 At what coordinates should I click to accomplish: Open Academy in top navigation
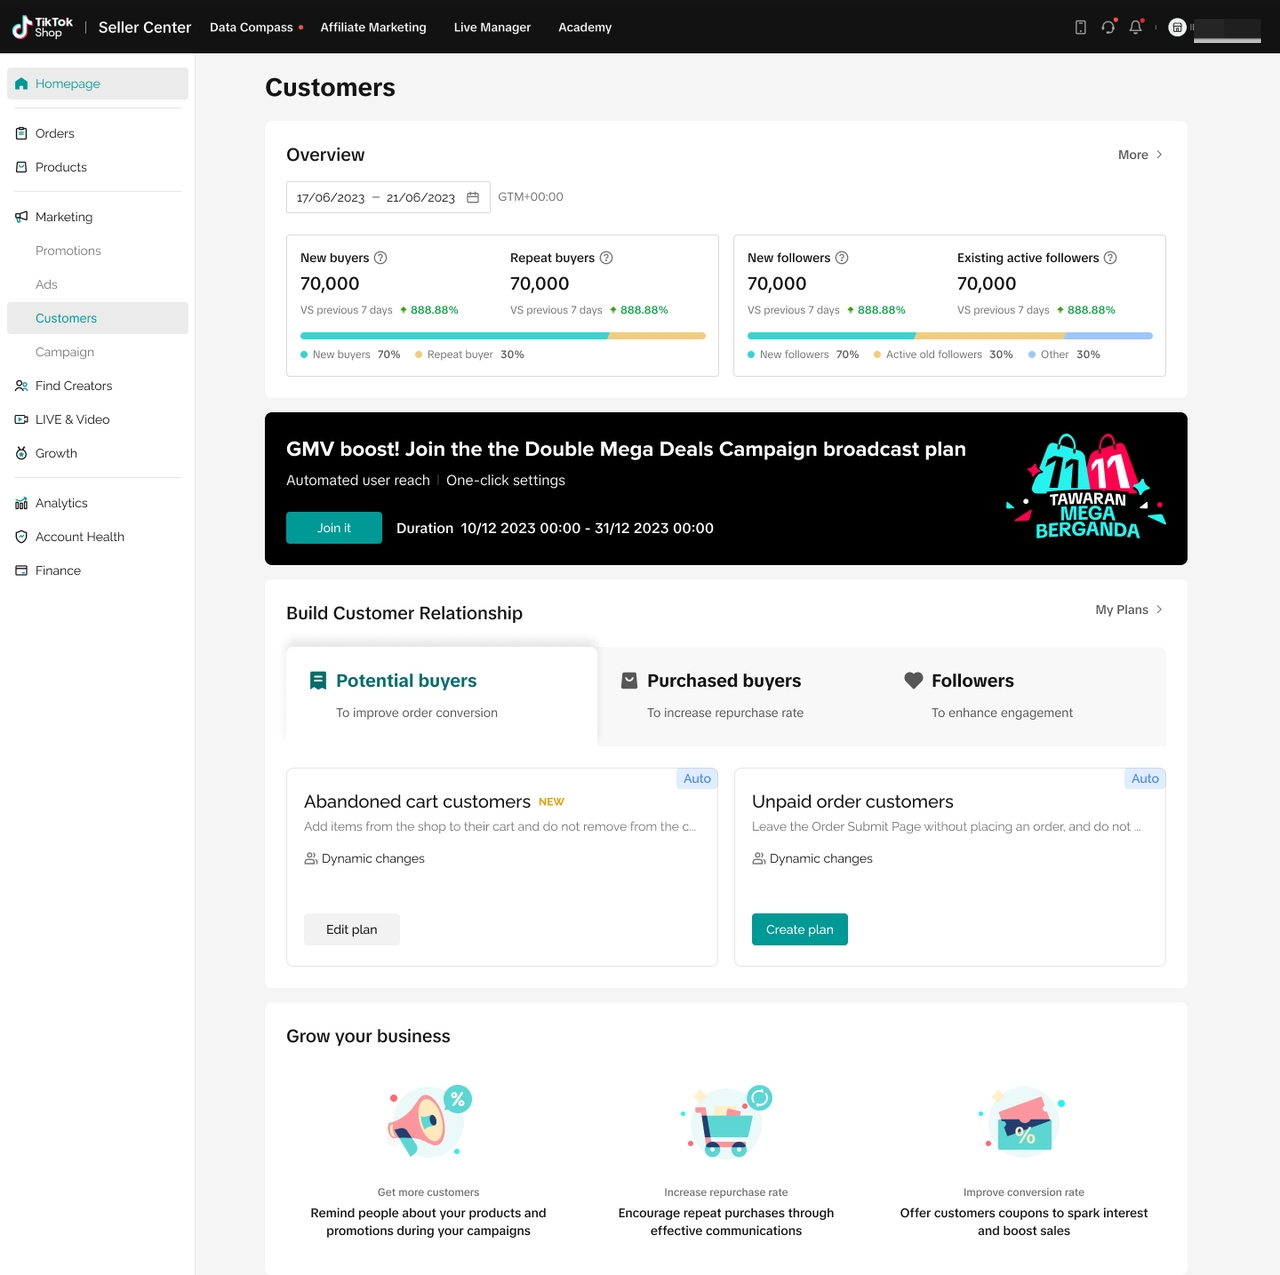click(585, 27)
